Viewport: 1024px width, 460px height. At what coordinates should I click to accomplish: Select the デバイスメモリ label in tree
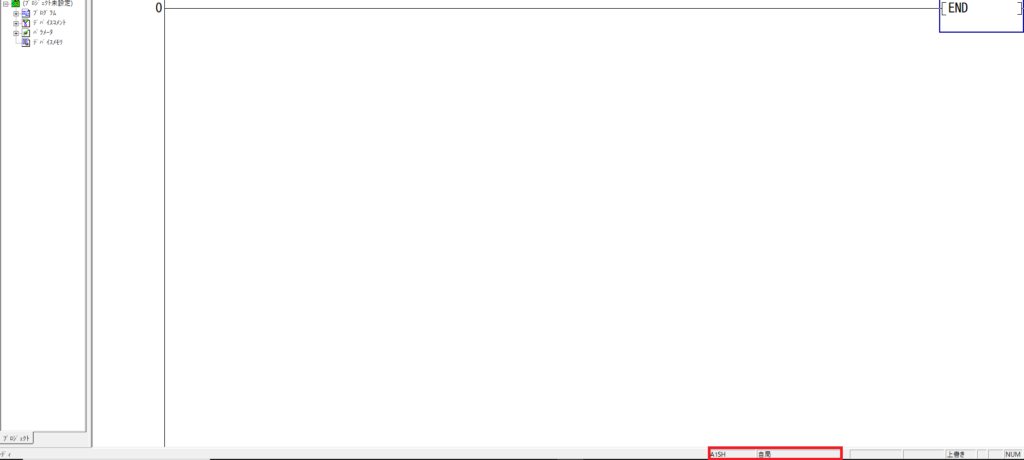pos(48,42)
